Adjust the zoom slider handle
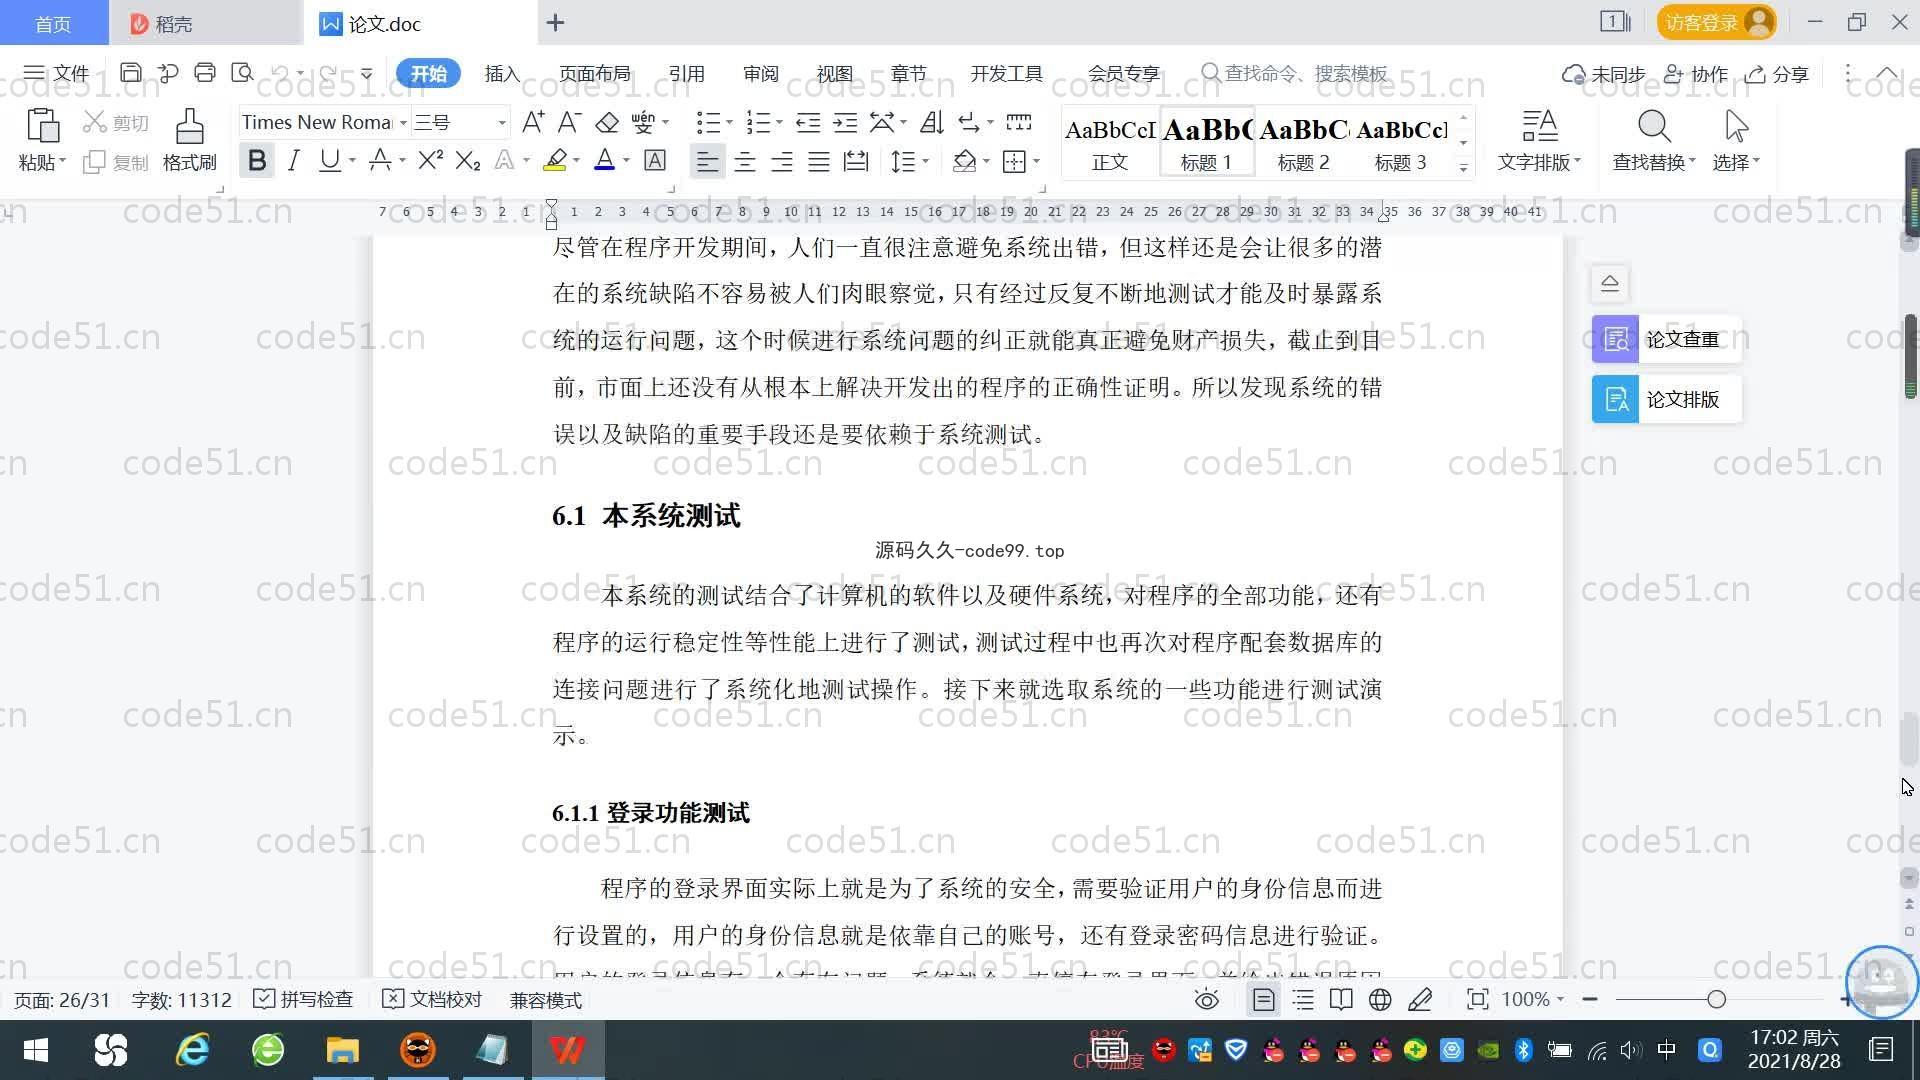This screenshot has height=1080, width=1920. coord(1717,999)
